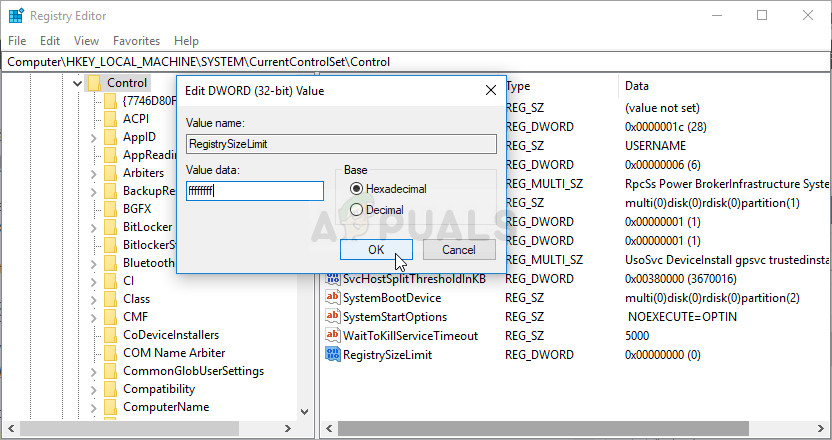Click the tree pane horizontal scrollbar thumb
This screenshot has height=440, width=832.
tap(129, 428)
